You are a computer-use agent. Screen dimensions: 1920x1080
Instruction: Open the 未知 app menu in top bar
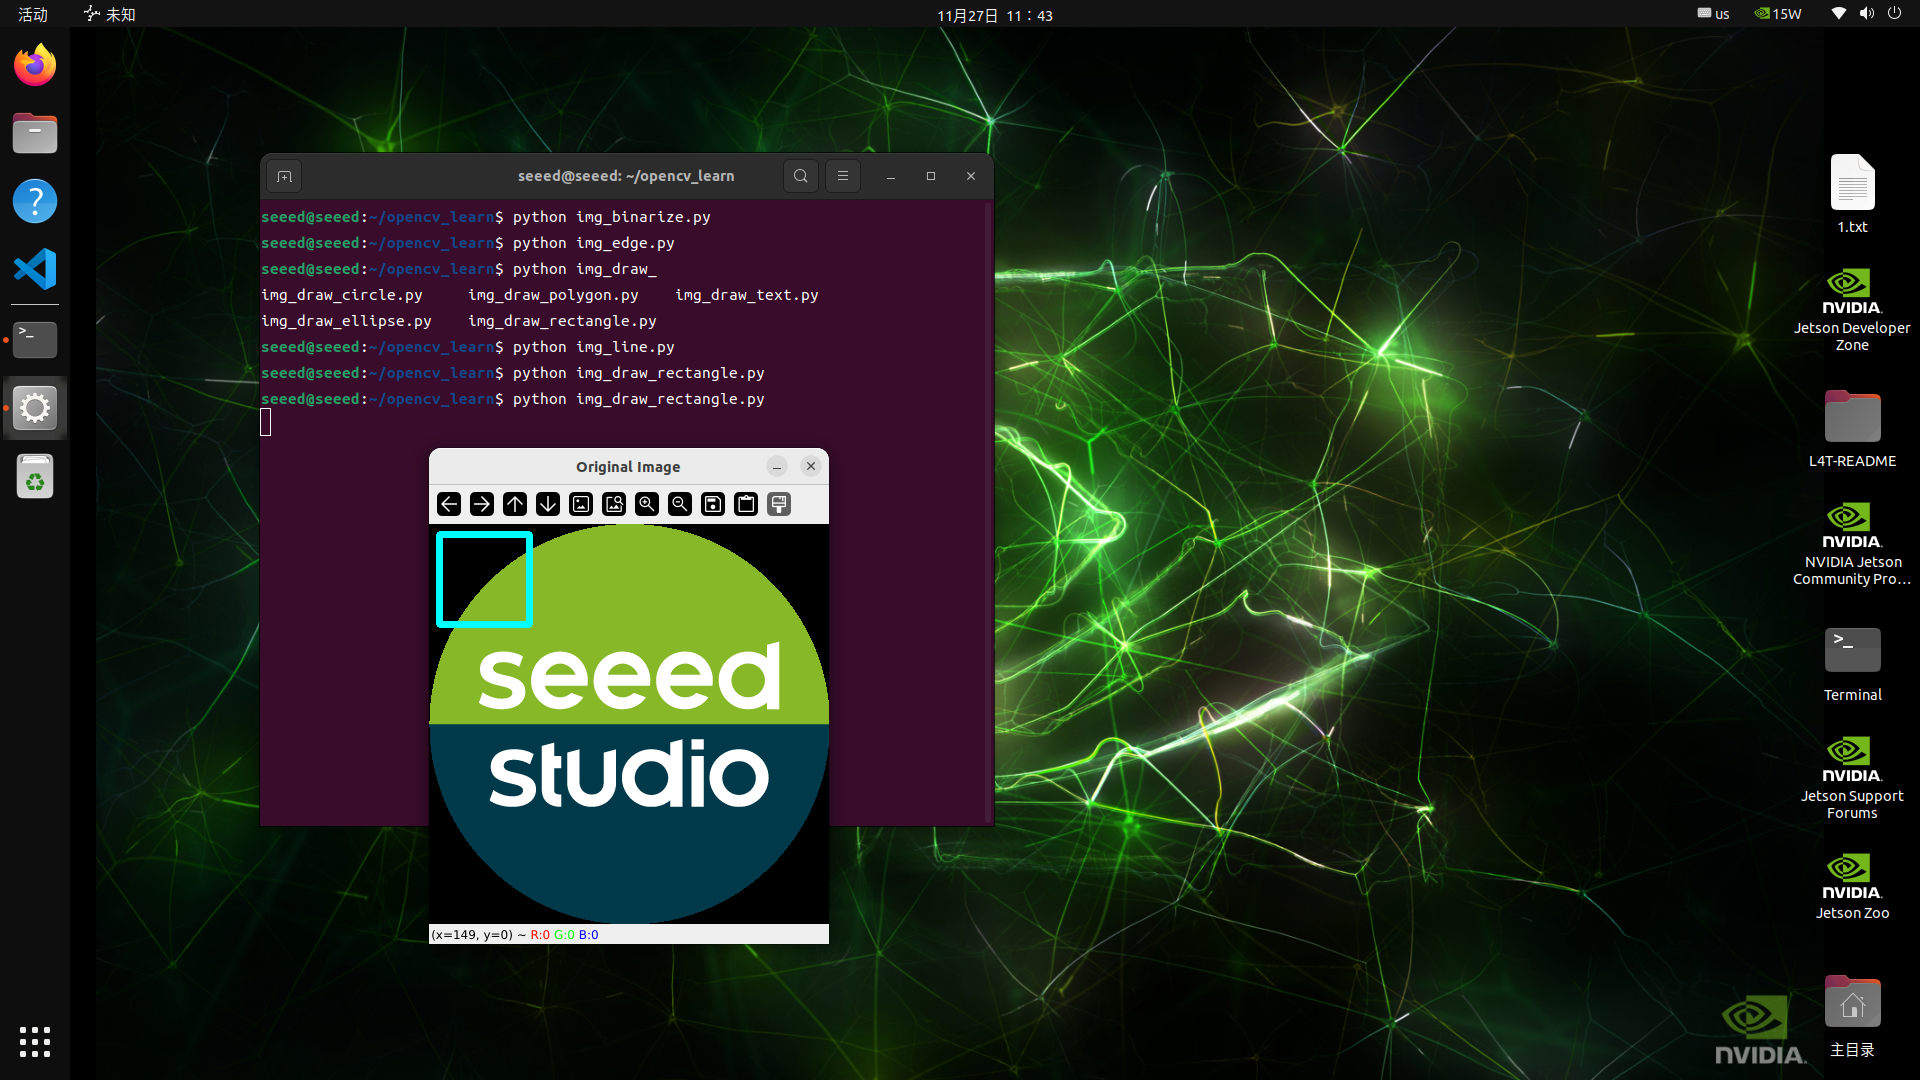point(110,14)
